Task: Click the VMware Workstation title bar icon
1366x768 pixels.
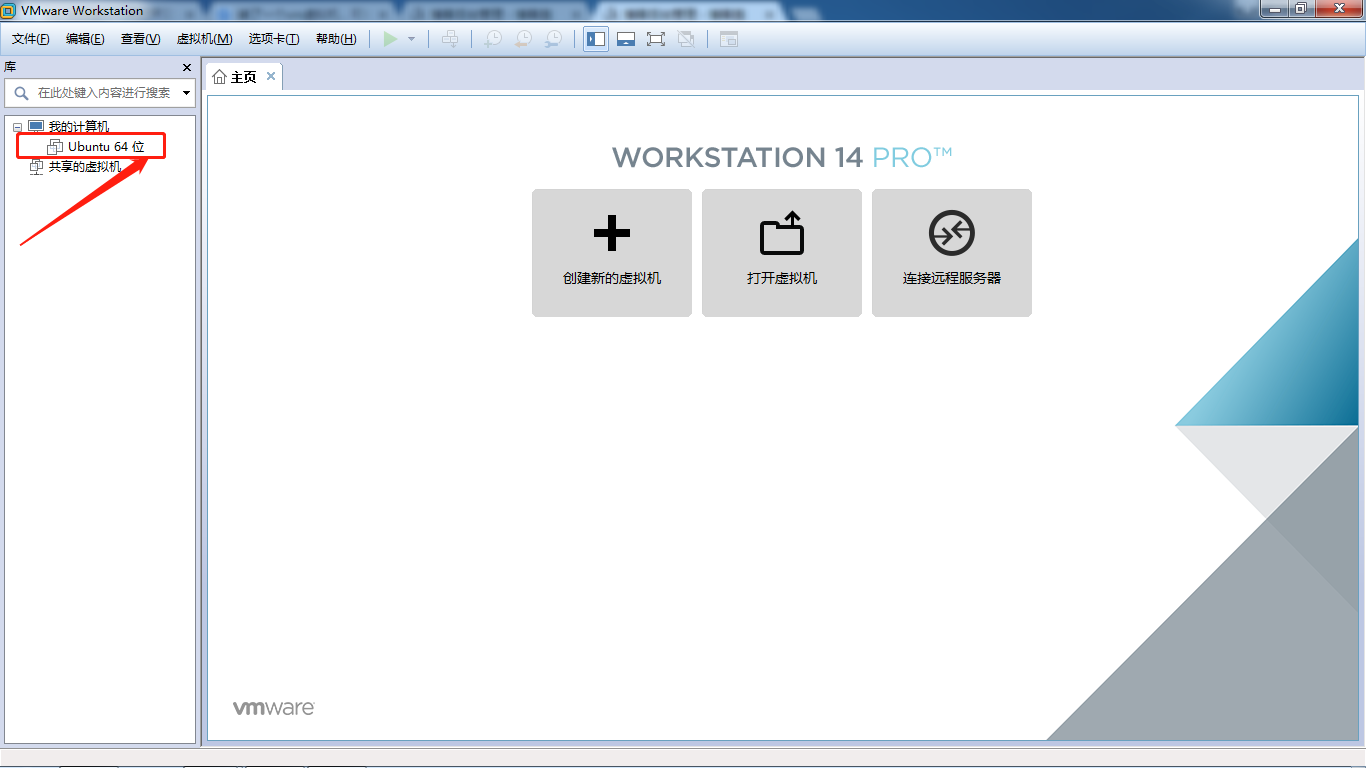Action: (x=9, y=10)
